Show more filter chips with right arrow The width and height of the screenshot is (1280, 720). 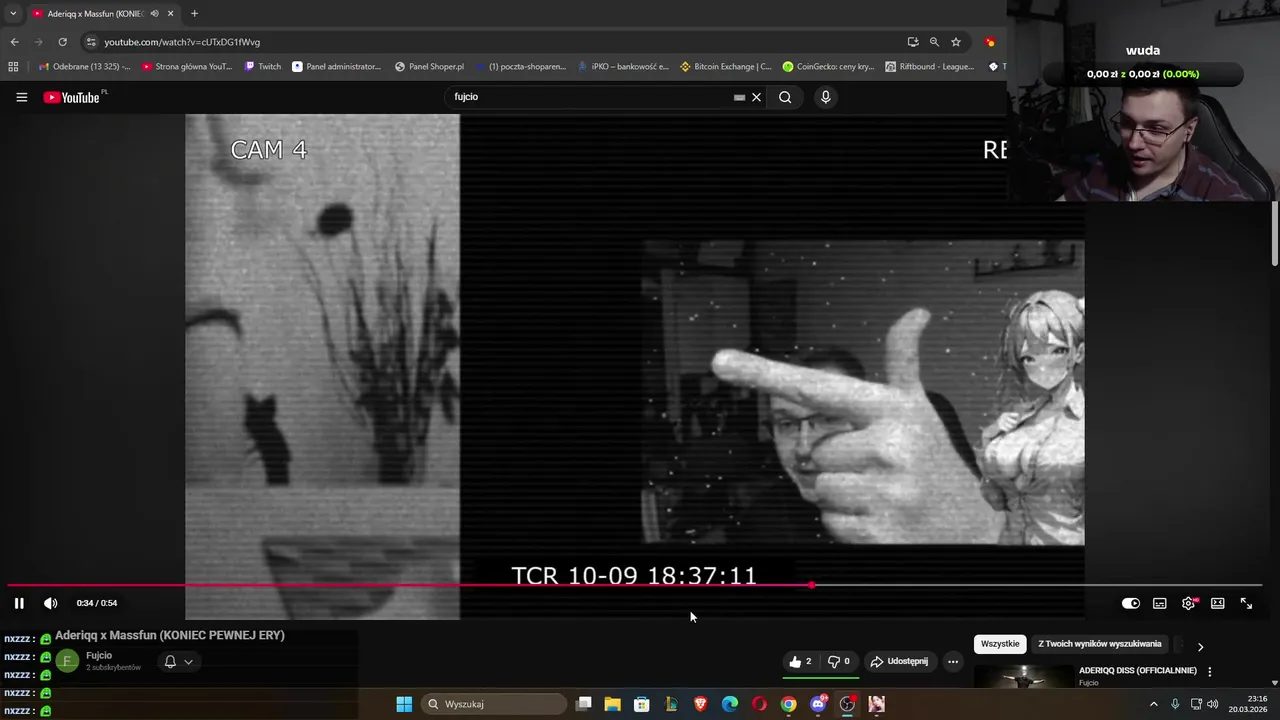(x=1201, y=646)
